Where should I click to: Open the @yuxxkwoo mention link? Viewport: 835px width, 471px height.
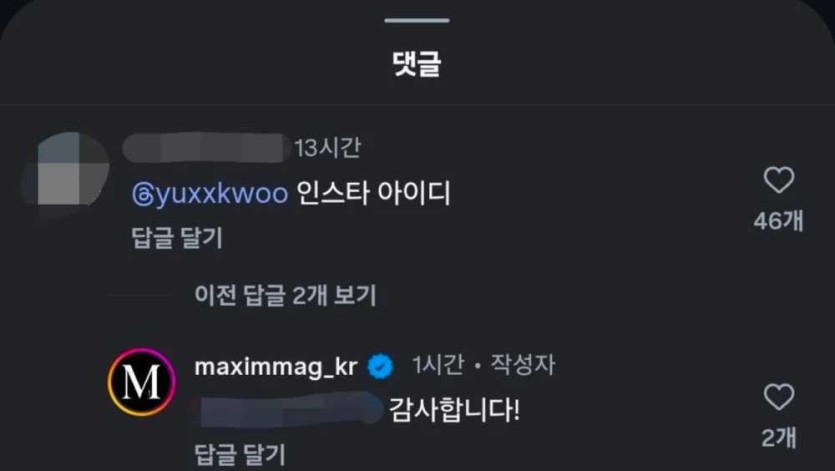(210, 193)
